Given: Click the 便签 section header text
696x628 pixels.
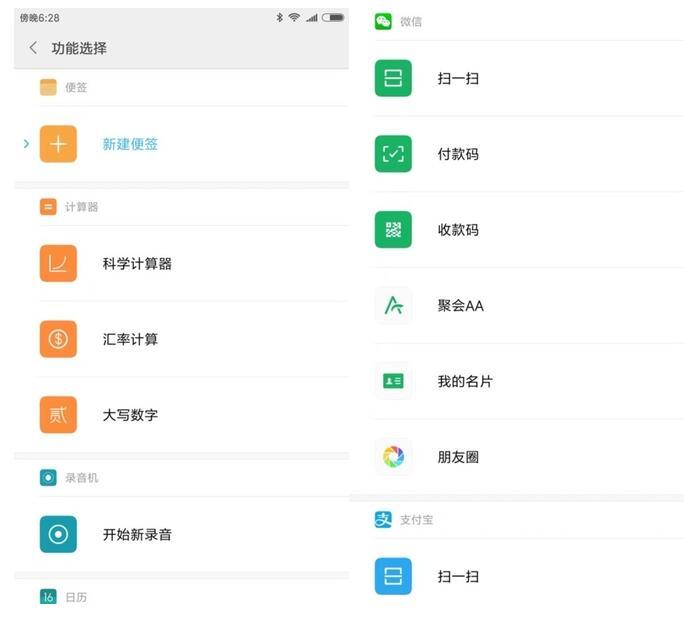Looking at the screenshot, I should 76,87.
